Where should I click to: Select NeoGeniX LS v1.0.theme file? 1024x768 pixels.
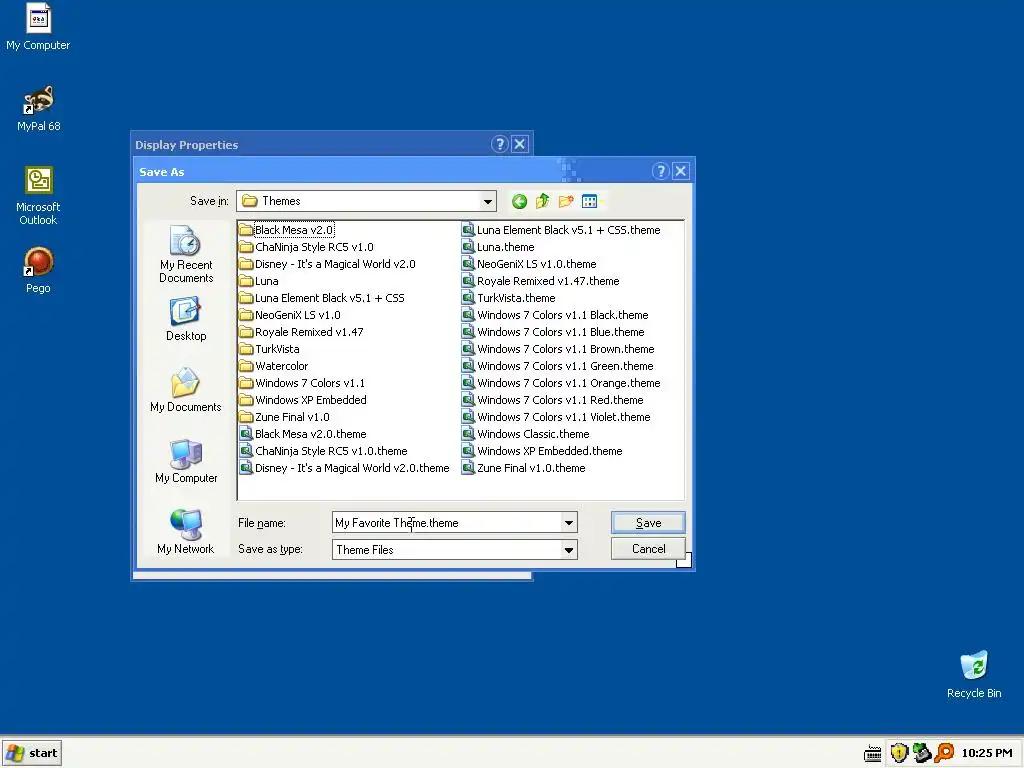coord(529,264)
